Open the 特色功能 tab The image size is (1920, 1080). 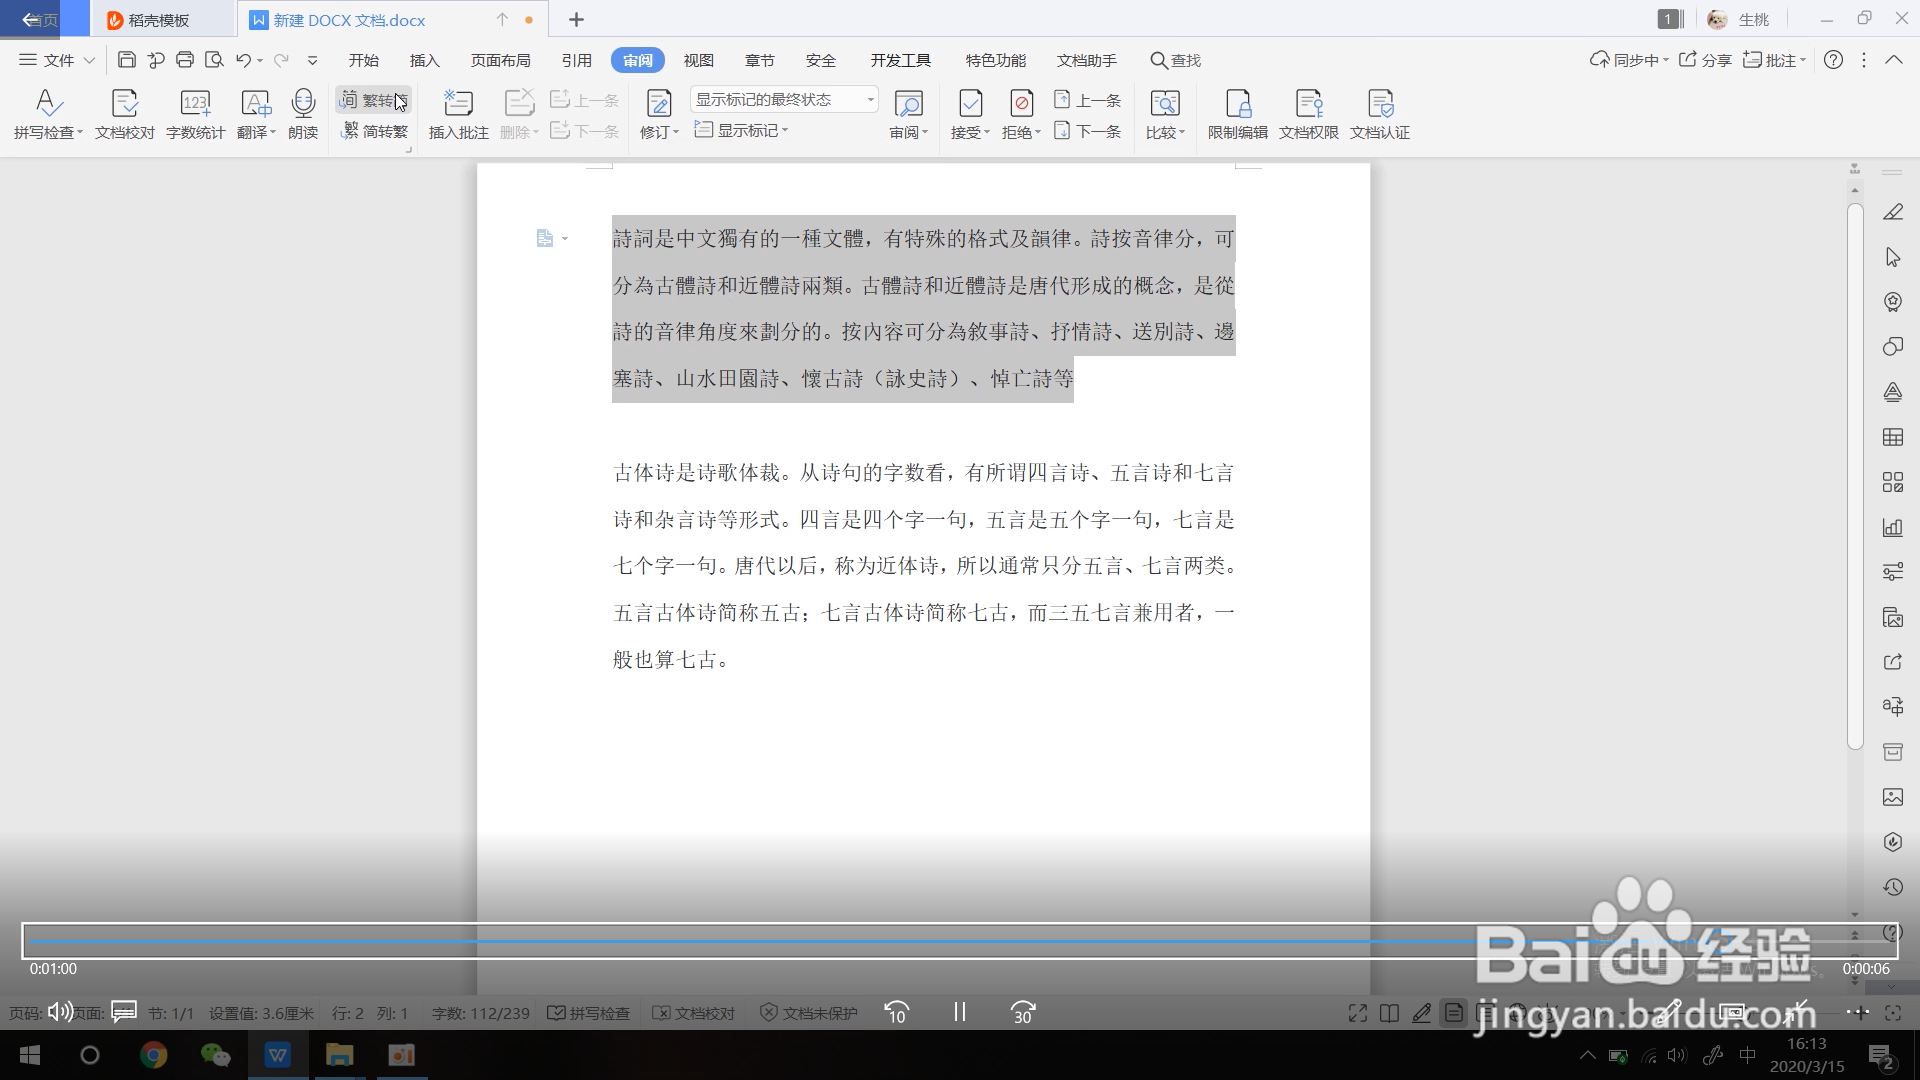click(995, 60)
